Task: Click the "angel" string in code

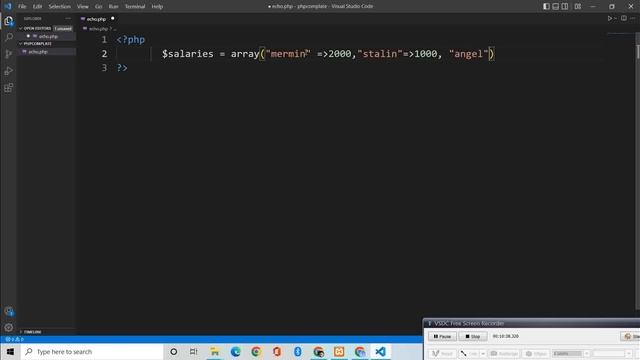Action: point(469,53)
